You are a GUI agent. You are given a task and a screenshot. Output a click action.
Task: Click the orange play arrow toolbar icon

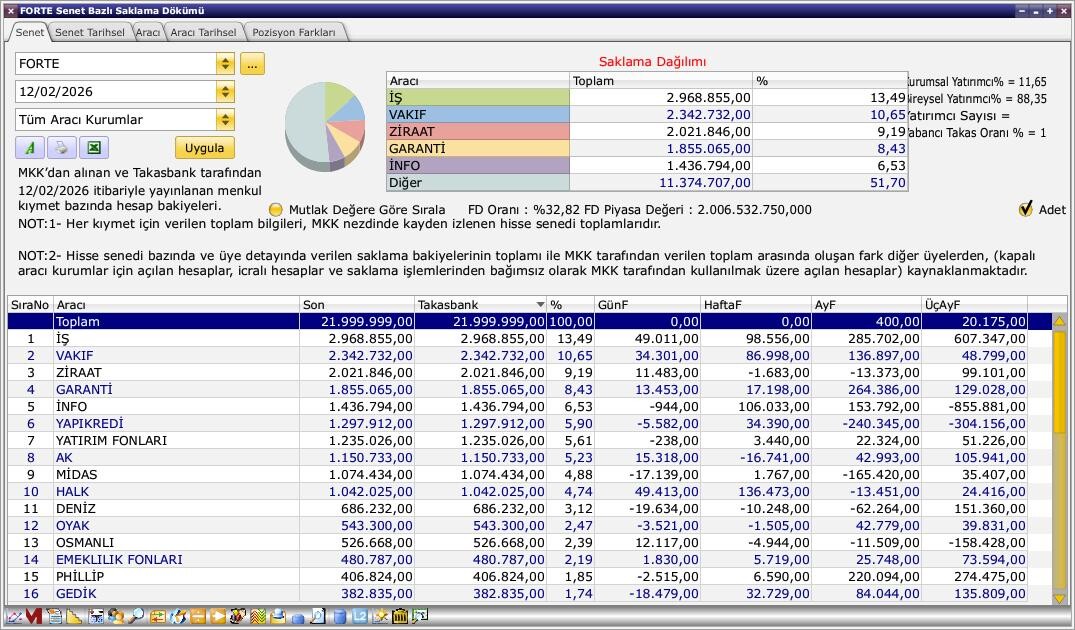coord(218,617)
